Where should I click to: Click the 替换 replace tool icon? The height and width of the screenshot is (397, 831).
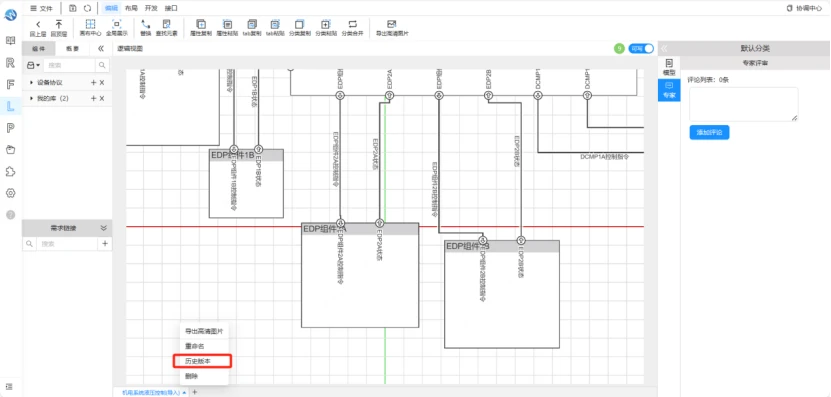coord(146,24)
